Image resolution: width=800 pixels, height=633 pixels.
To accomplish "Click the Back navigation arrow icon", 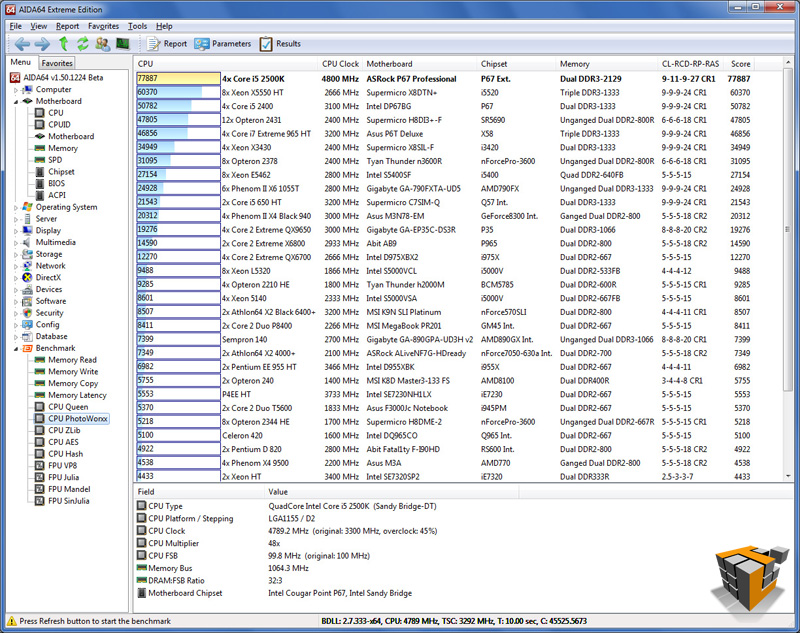I will click(x=22, y=44).
